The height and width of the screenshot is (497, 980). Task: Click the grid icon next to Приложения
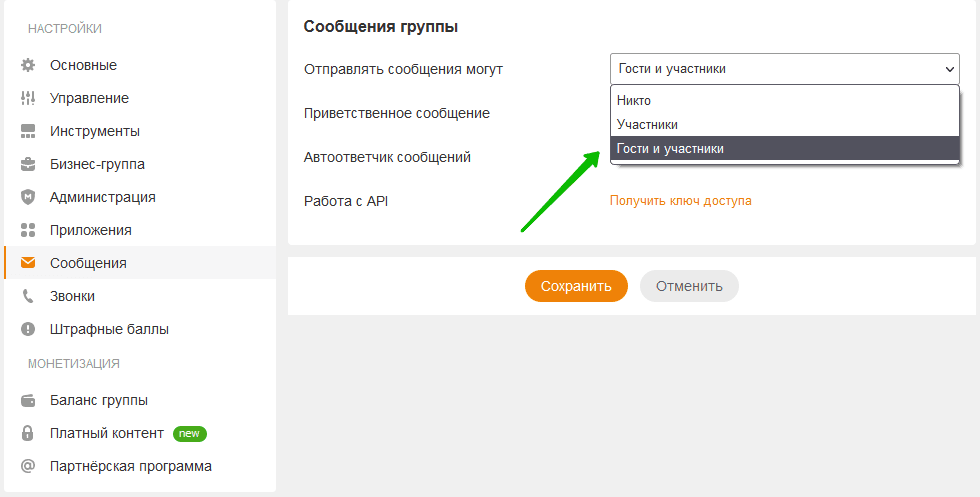pos(28,230)
